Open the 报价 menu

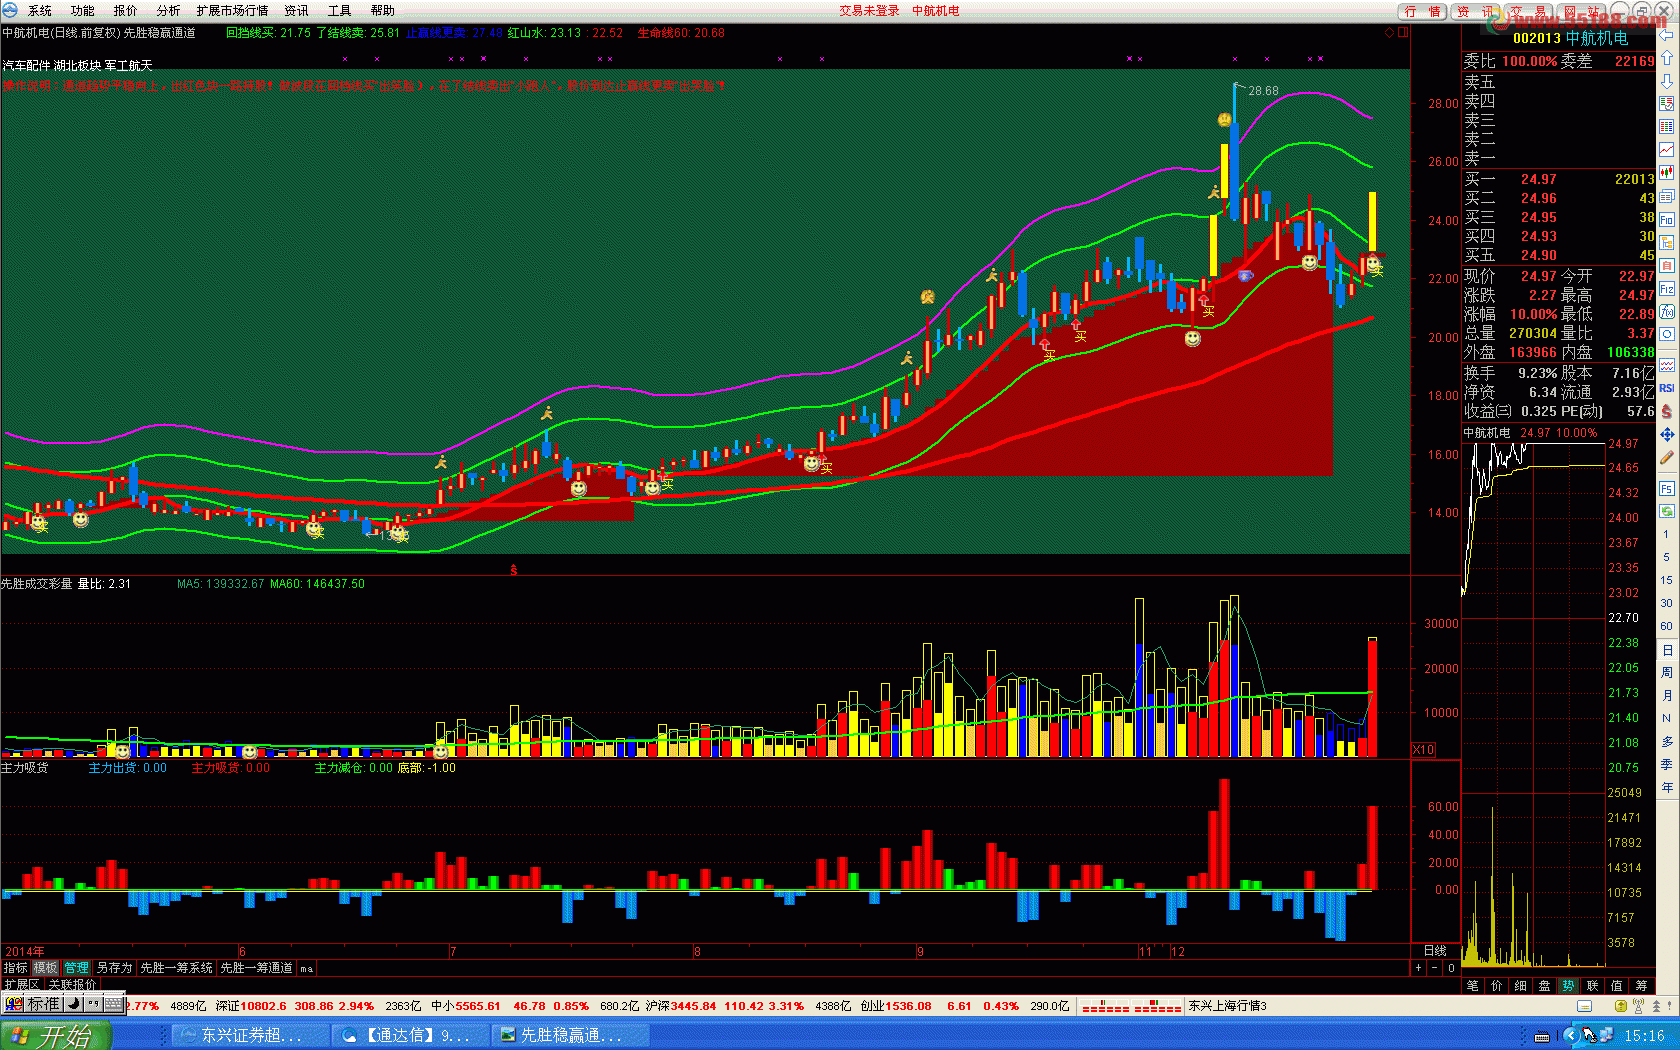[126, 11]
